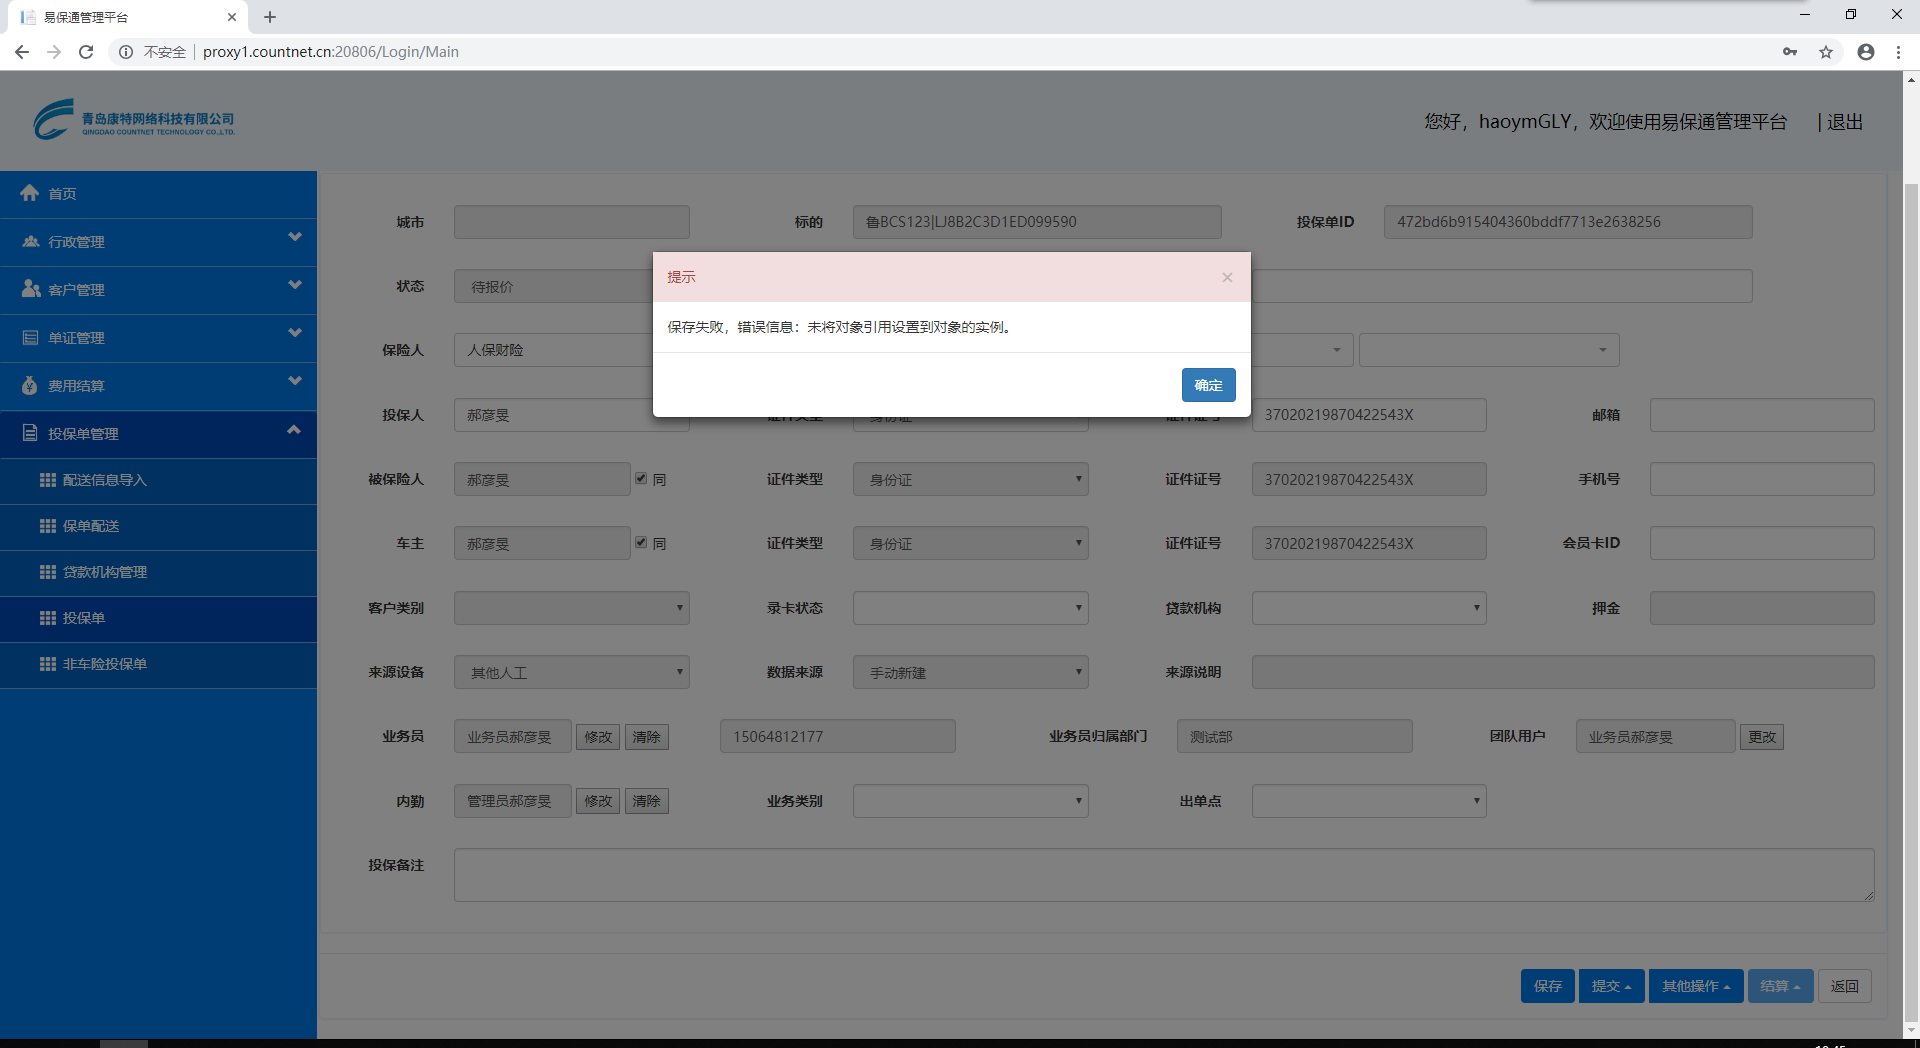Collapse 投保单管理 menu chevron
Screen dimensions: 1920x1048
coord(294,429)
